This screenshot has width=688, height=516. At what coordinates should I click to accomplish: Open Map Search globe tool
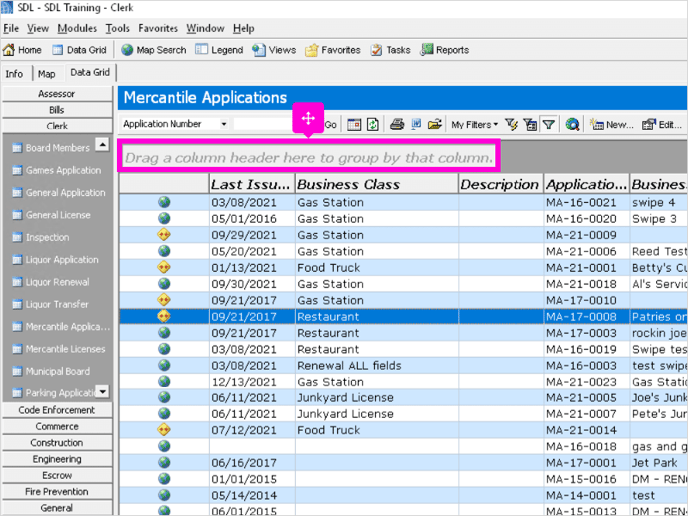(x=154, y=50)
